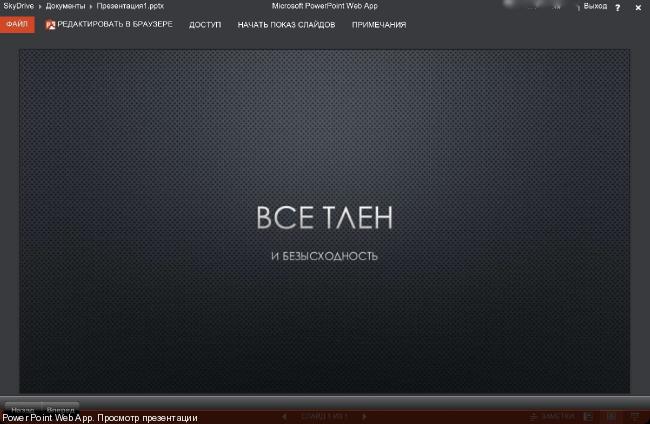
Task: Close the presentation with the X icon
Action: tap(638, 7)
